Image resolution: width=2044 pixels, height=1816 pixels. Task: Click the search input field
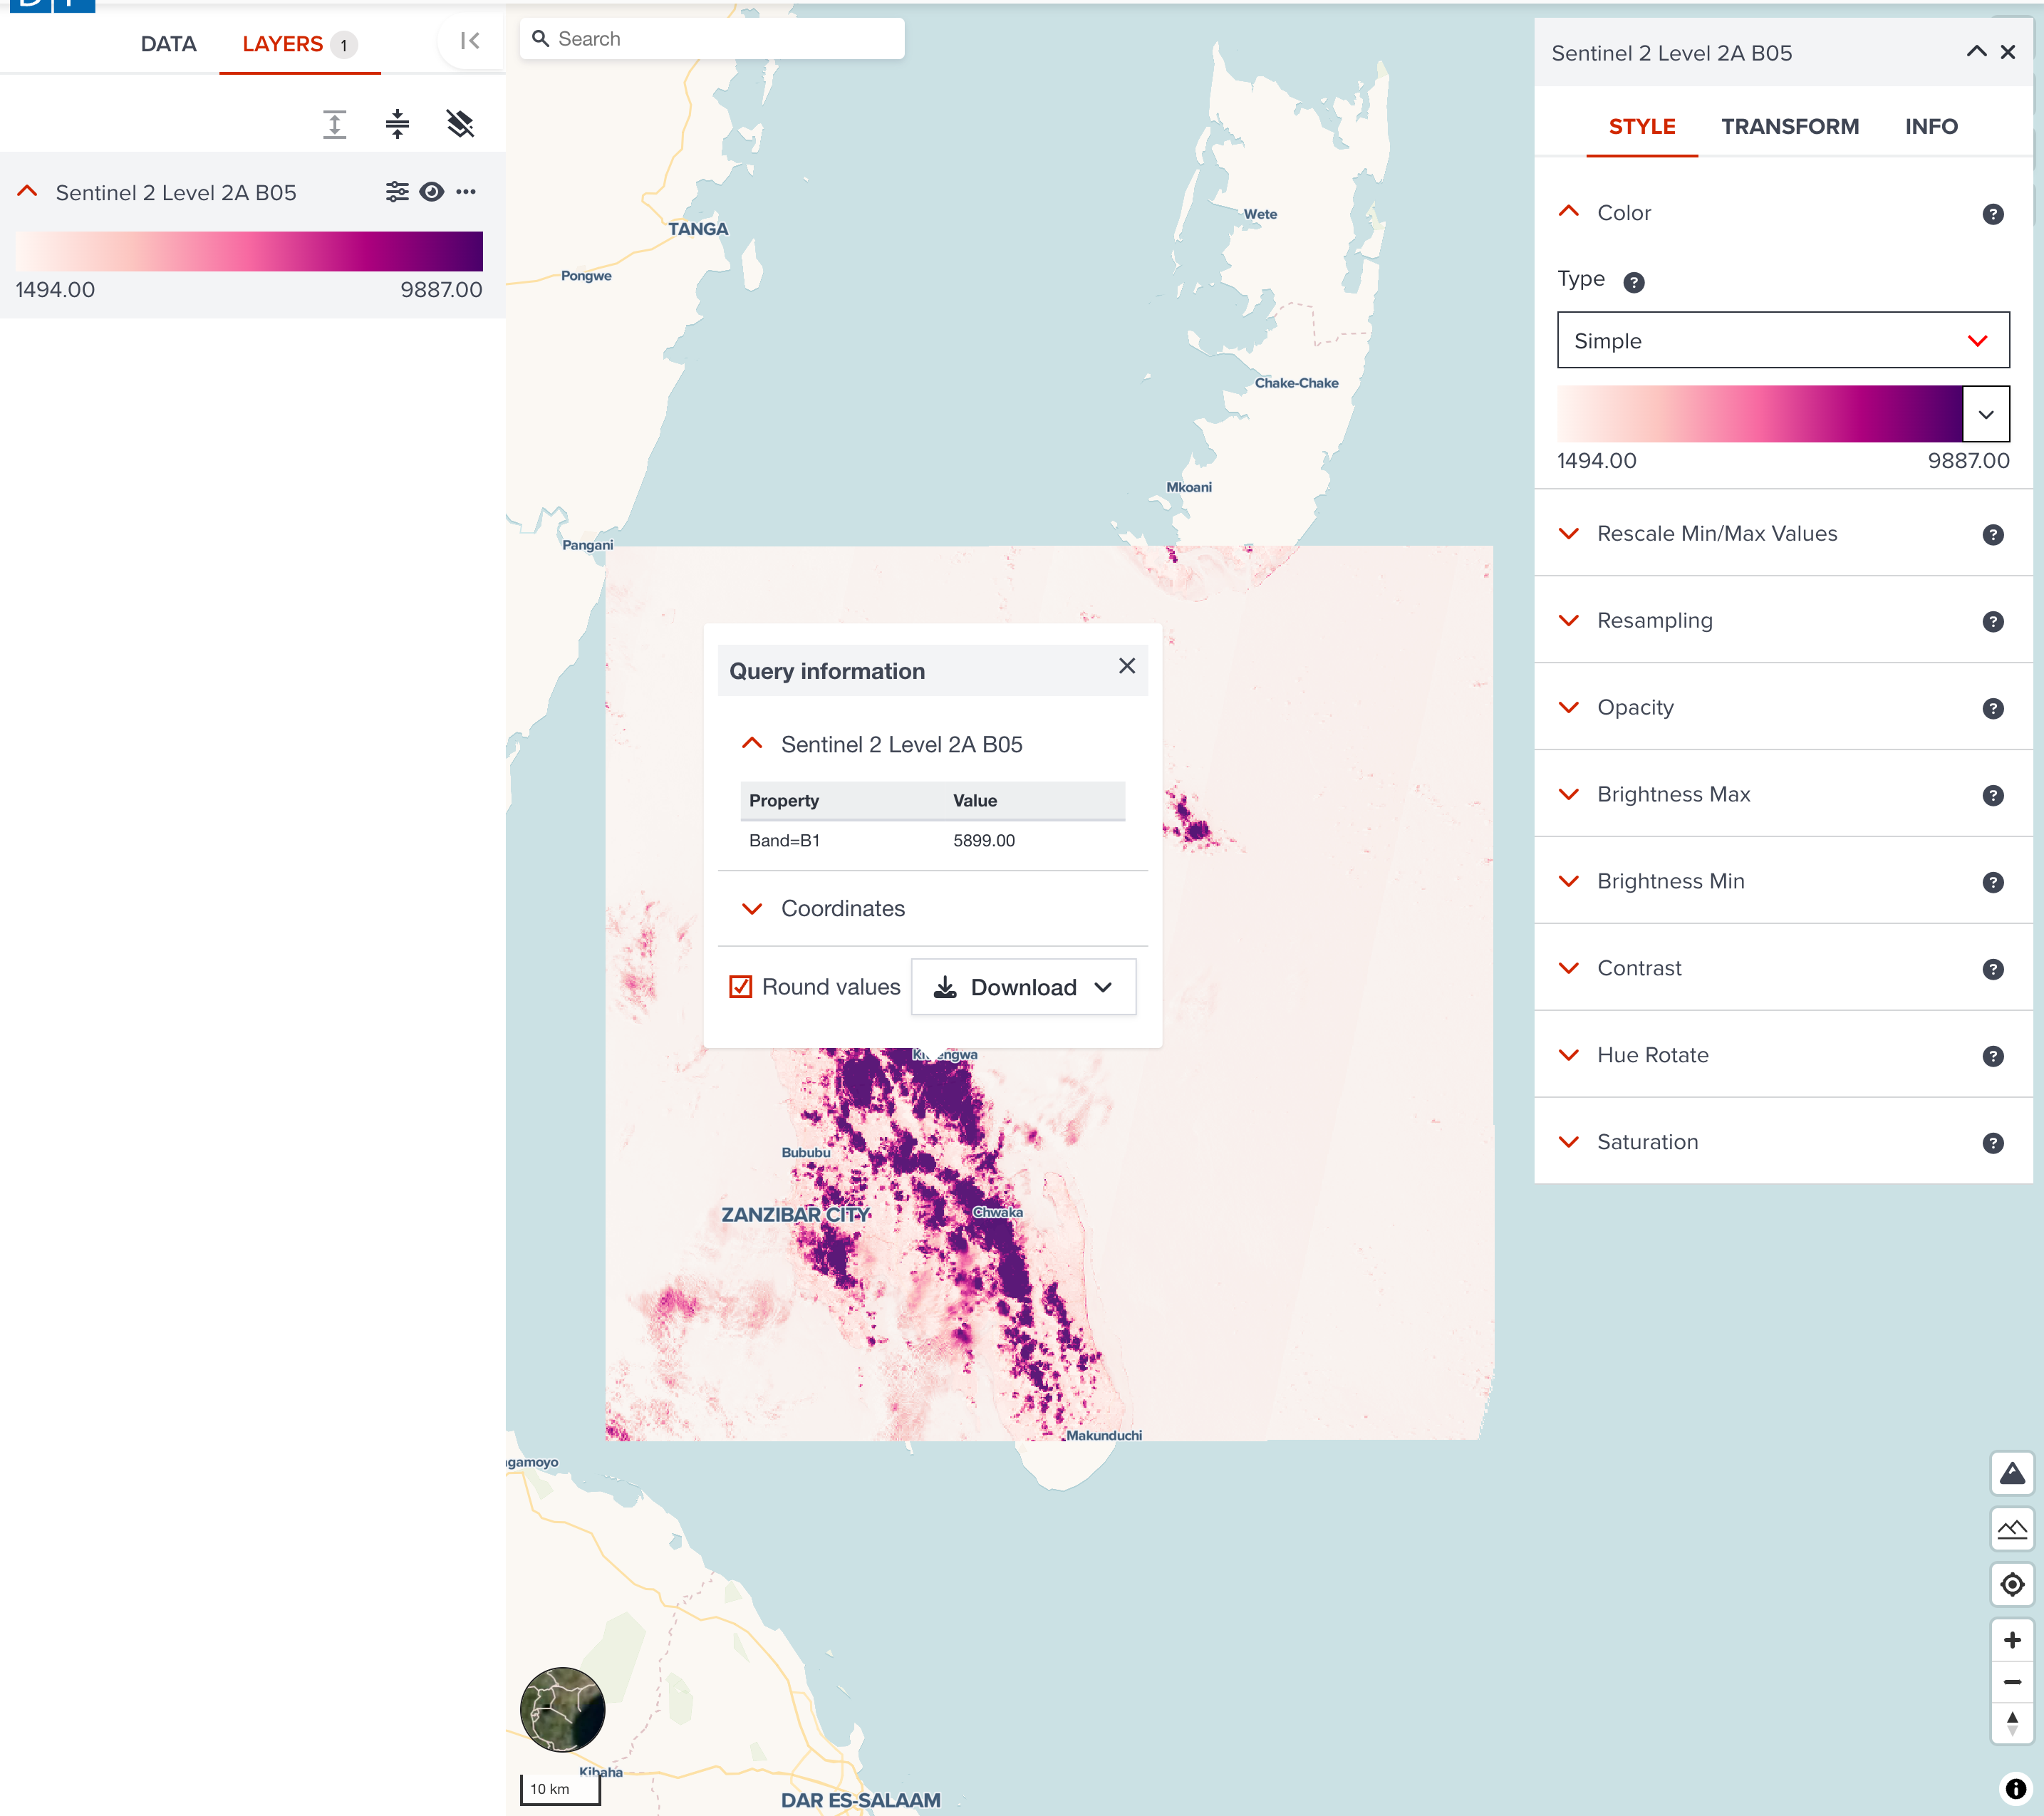(x=712, y=37)
